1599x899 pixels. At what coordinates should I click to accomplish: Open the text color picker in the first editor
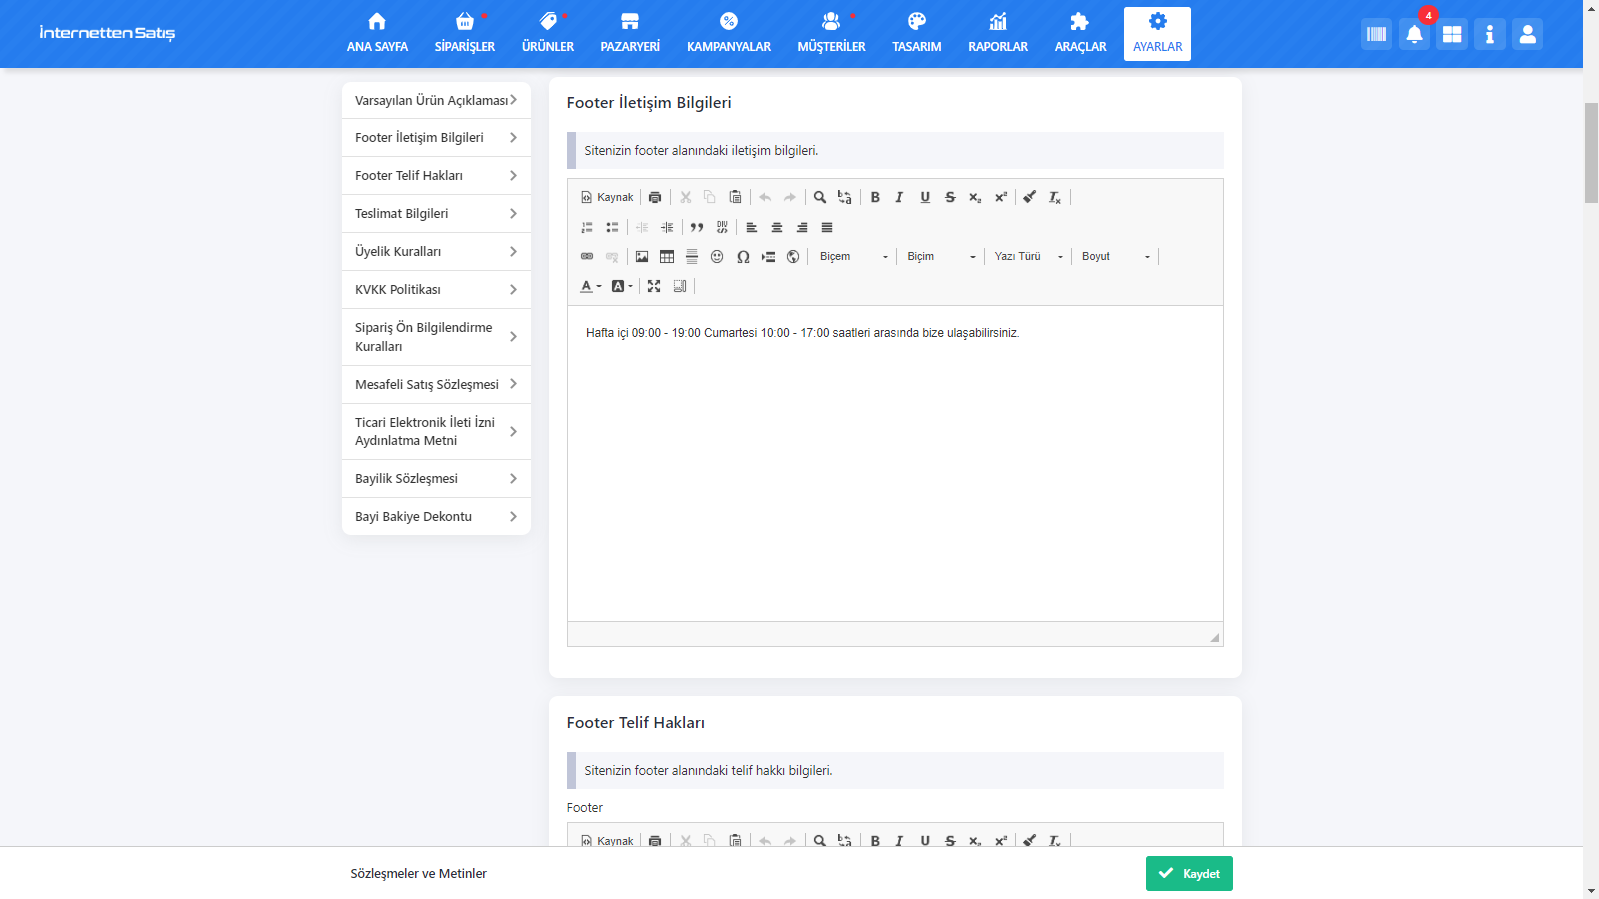pos(590,286)
